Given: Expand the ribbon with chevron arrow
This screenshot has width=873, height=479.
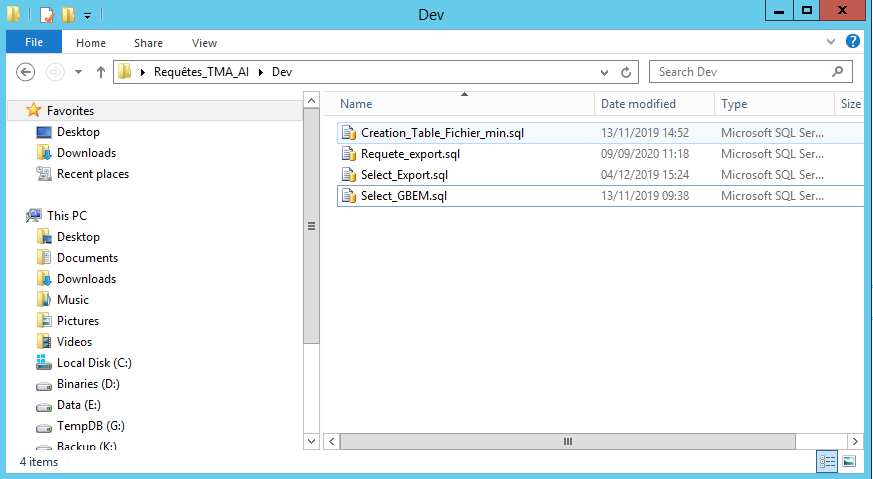Looking at the screenshot, I should [x=831, y=43].
